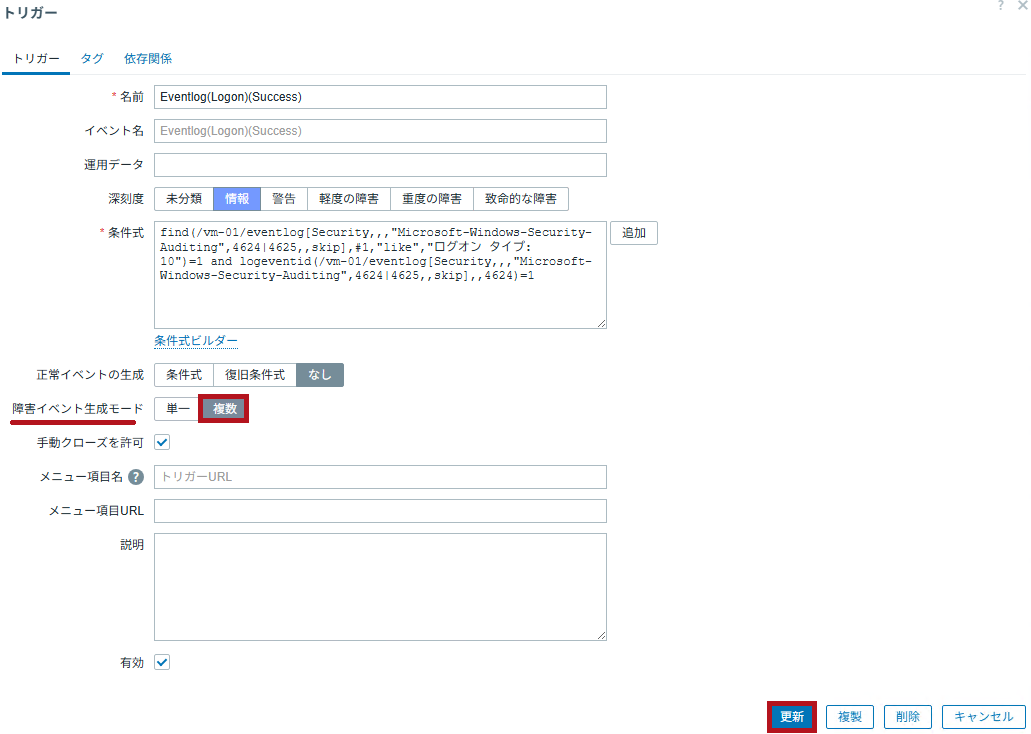Click inside the 説明 text area
The width and height of the screenshot is (1031, 734).
tap(380, 586)
